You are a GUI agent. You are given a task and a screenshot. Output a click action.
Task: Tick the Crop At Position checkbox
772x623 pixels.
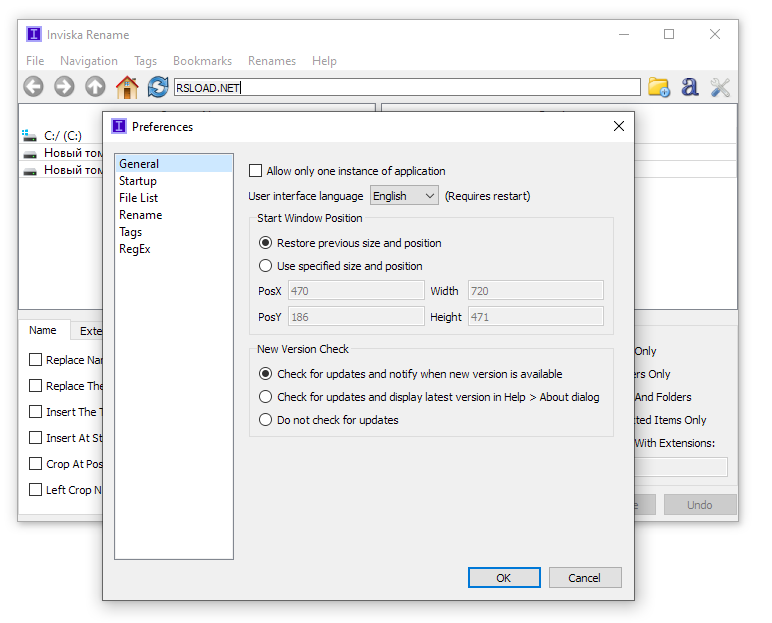tap(35, 463)
